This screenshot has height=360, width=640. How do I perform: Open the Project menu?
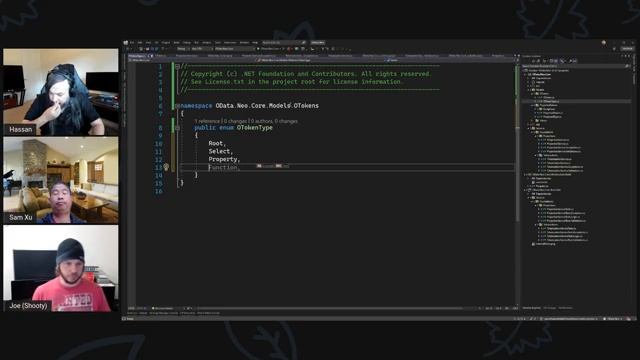pos(166,42)
